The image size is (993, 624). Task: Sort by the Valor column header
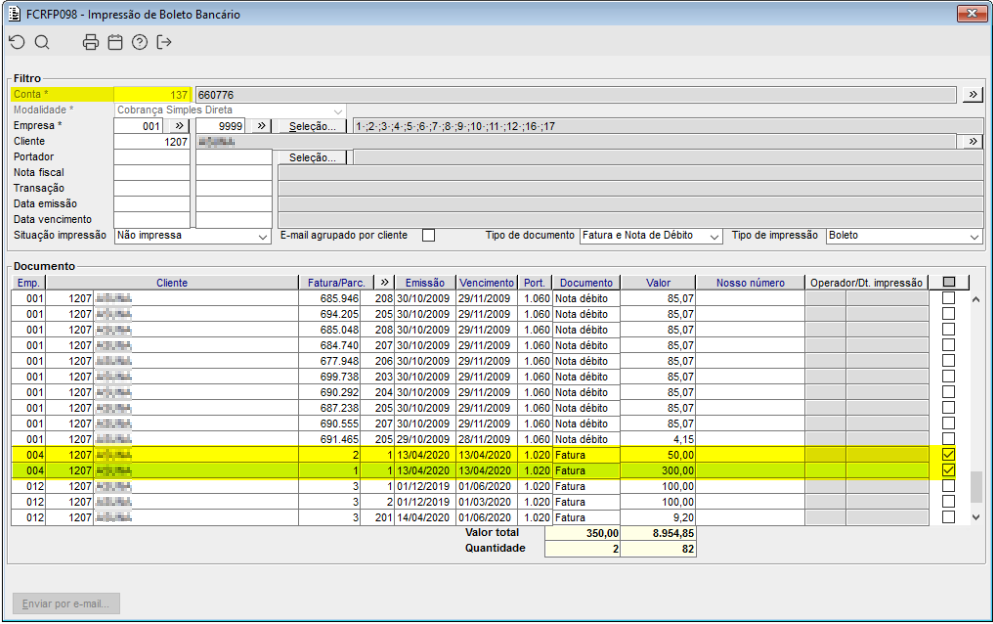click(658, 283)
